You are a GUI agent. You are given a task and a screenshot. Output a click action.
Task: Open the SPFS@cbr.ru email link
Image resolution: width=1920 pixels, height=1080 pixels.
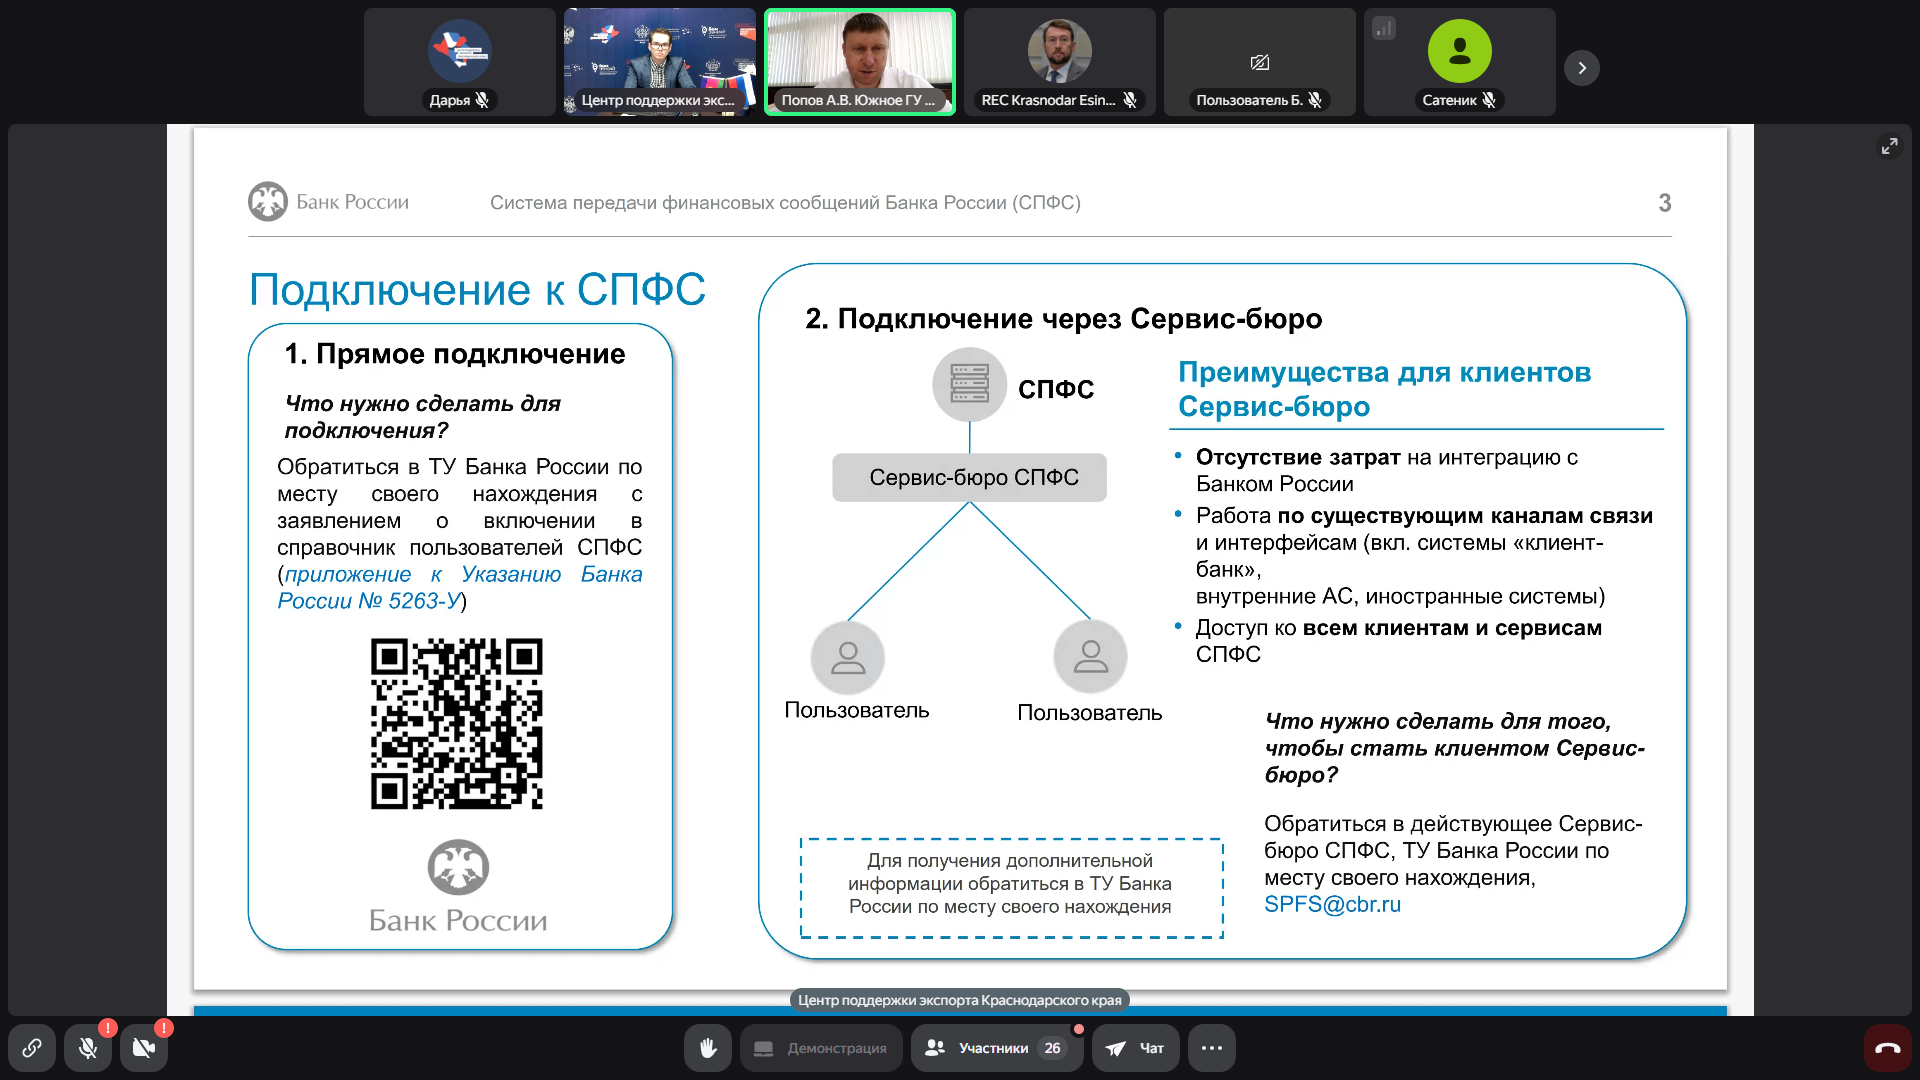[1332, 904]
